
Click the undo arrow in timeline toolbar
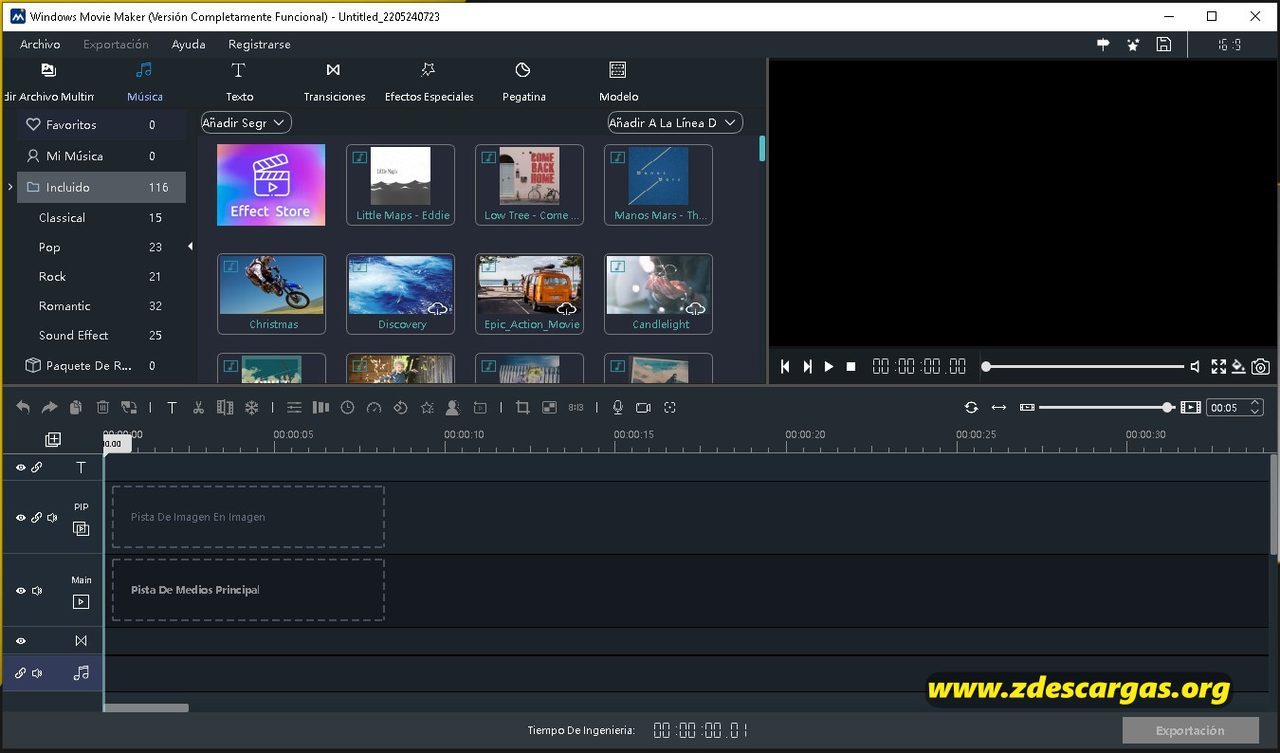click(23, 407)
